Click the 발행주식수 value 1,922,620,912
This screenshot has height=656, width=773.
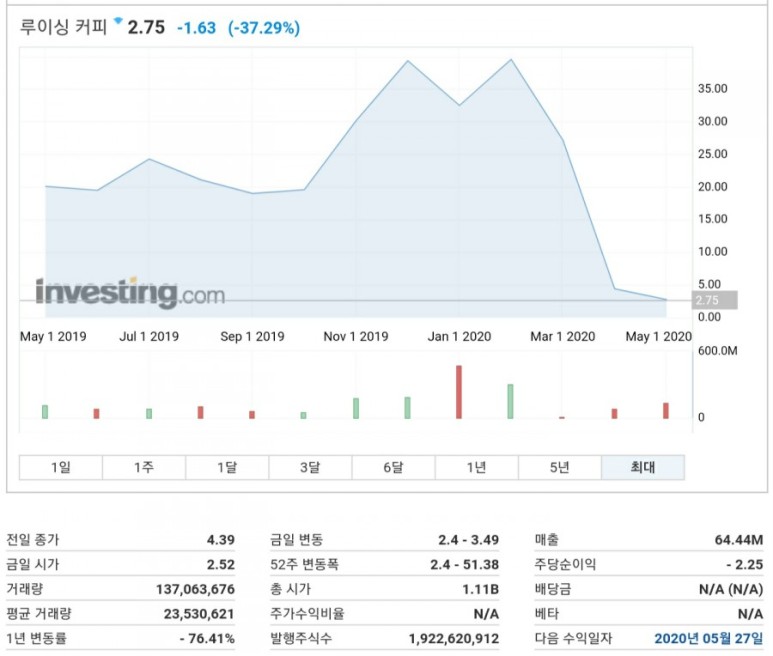(454, 638)
